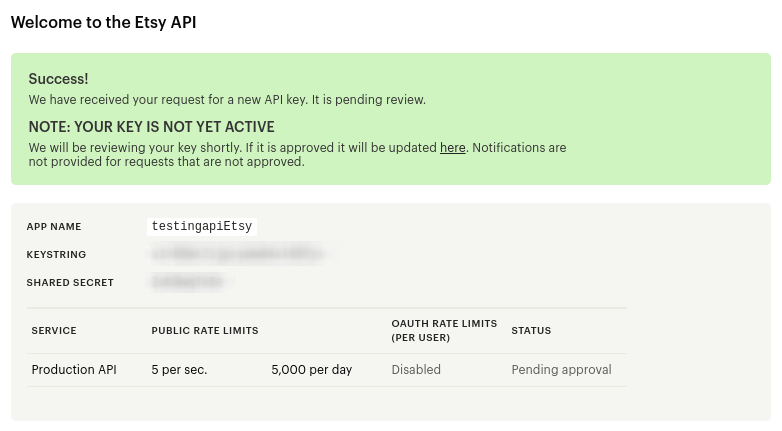The height and width of the screenshot is (431, 782).
Task: Click the 'Disabled' OAuth rate limit cell
Action: click(416, 370)
